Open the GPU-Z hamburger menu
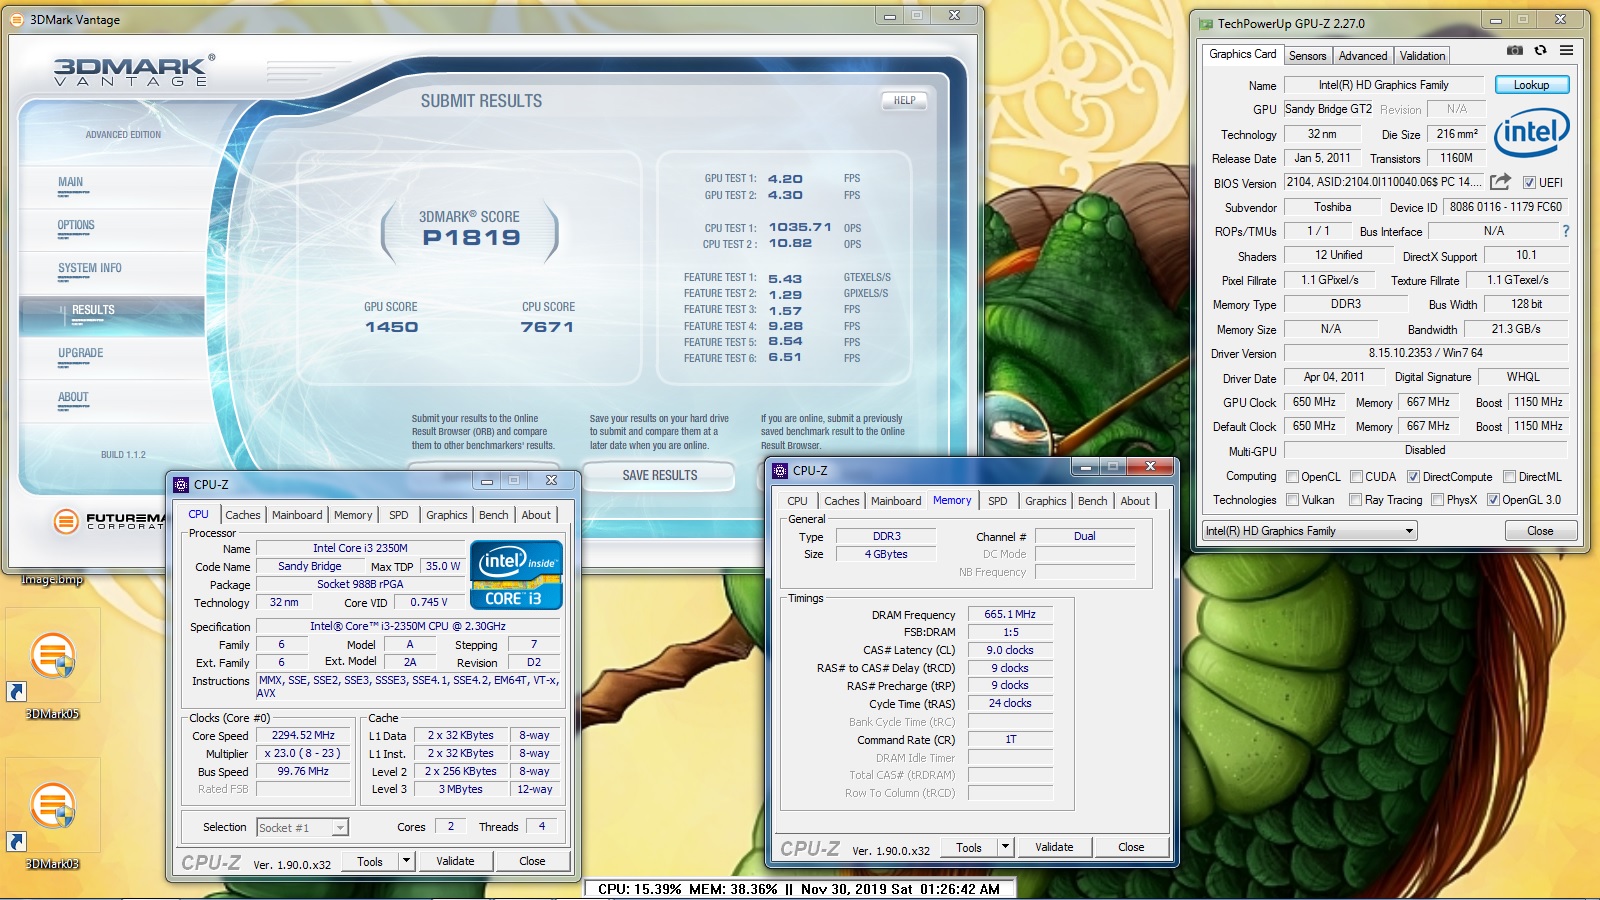 [1566, 50]
